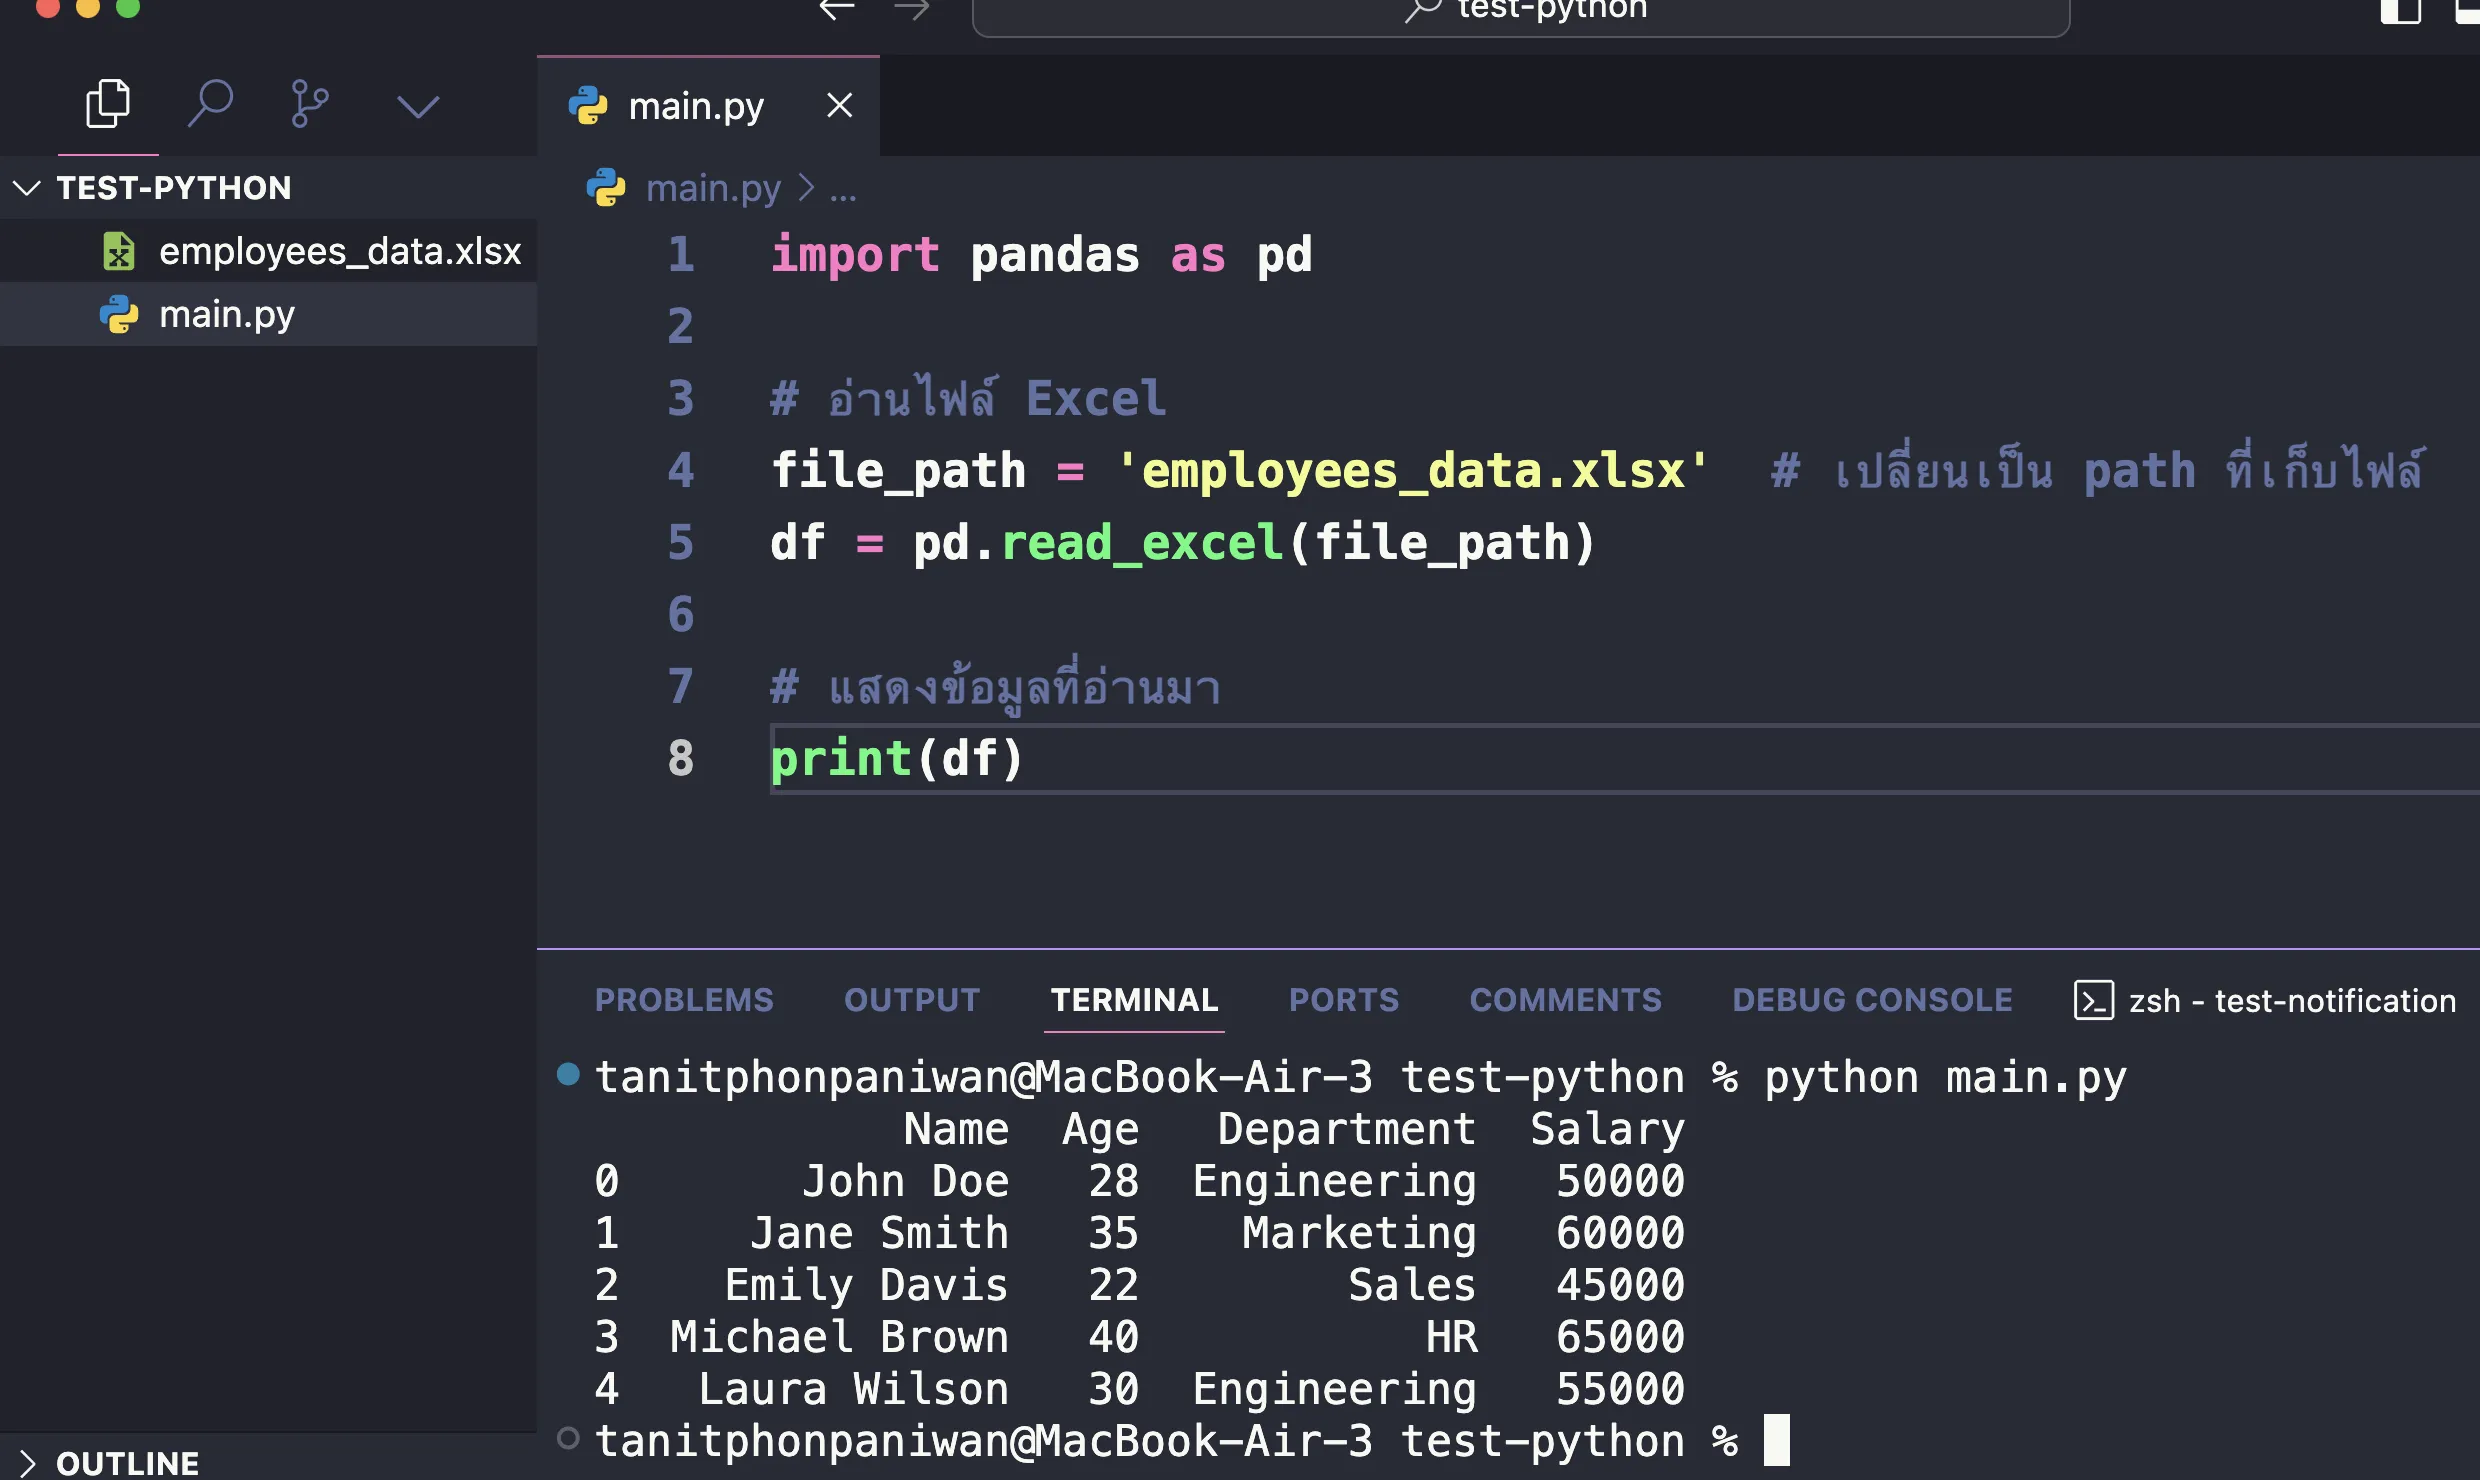Click the blue command status dot in terminal
Screen dimensions: 2480x1480
[568, 1073]
